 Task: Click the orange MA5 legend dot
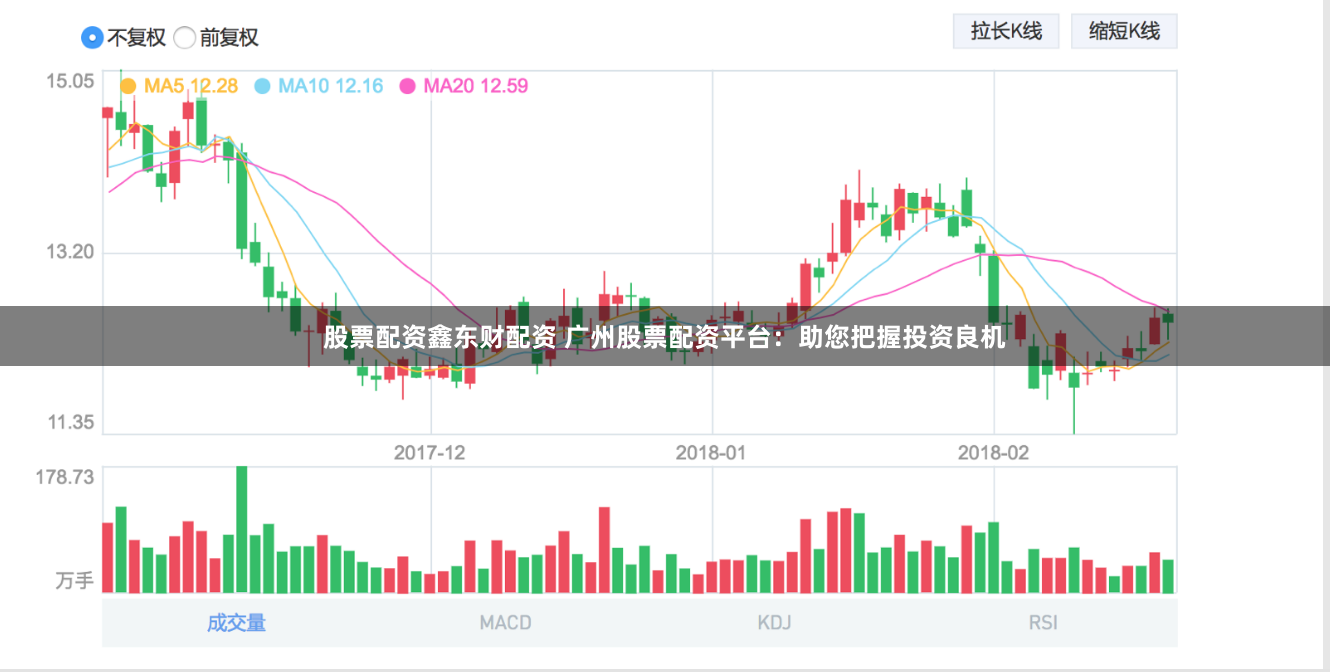(128, 87)
